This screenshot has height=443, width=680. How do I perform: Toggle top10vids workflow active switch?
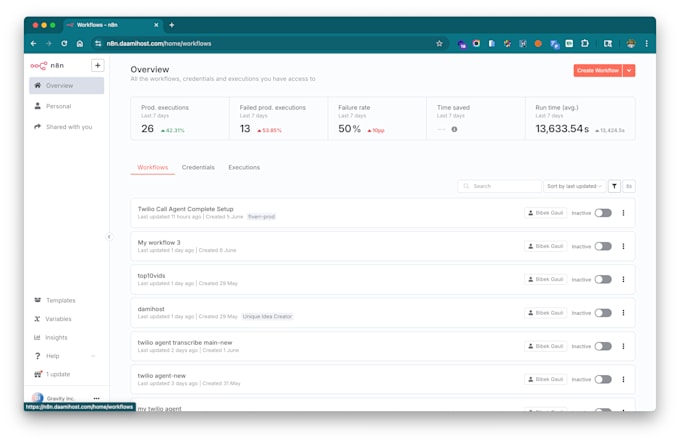tap(603, 280)
